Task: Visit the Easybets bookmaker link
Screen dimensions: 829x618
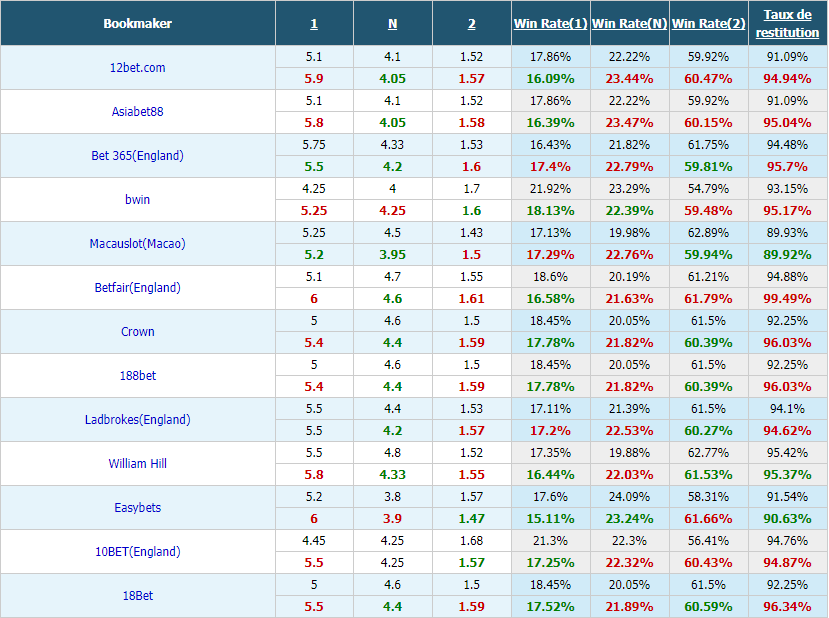Action: coord(137,508)
